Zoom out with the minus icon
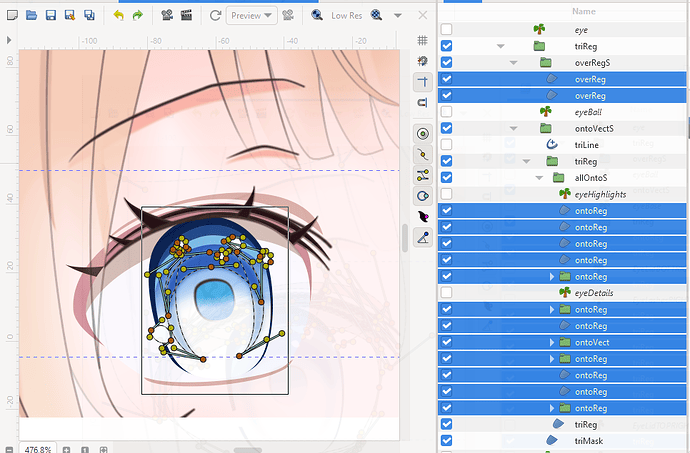Screen dimensions: 690x453 [x=9, y=449]
